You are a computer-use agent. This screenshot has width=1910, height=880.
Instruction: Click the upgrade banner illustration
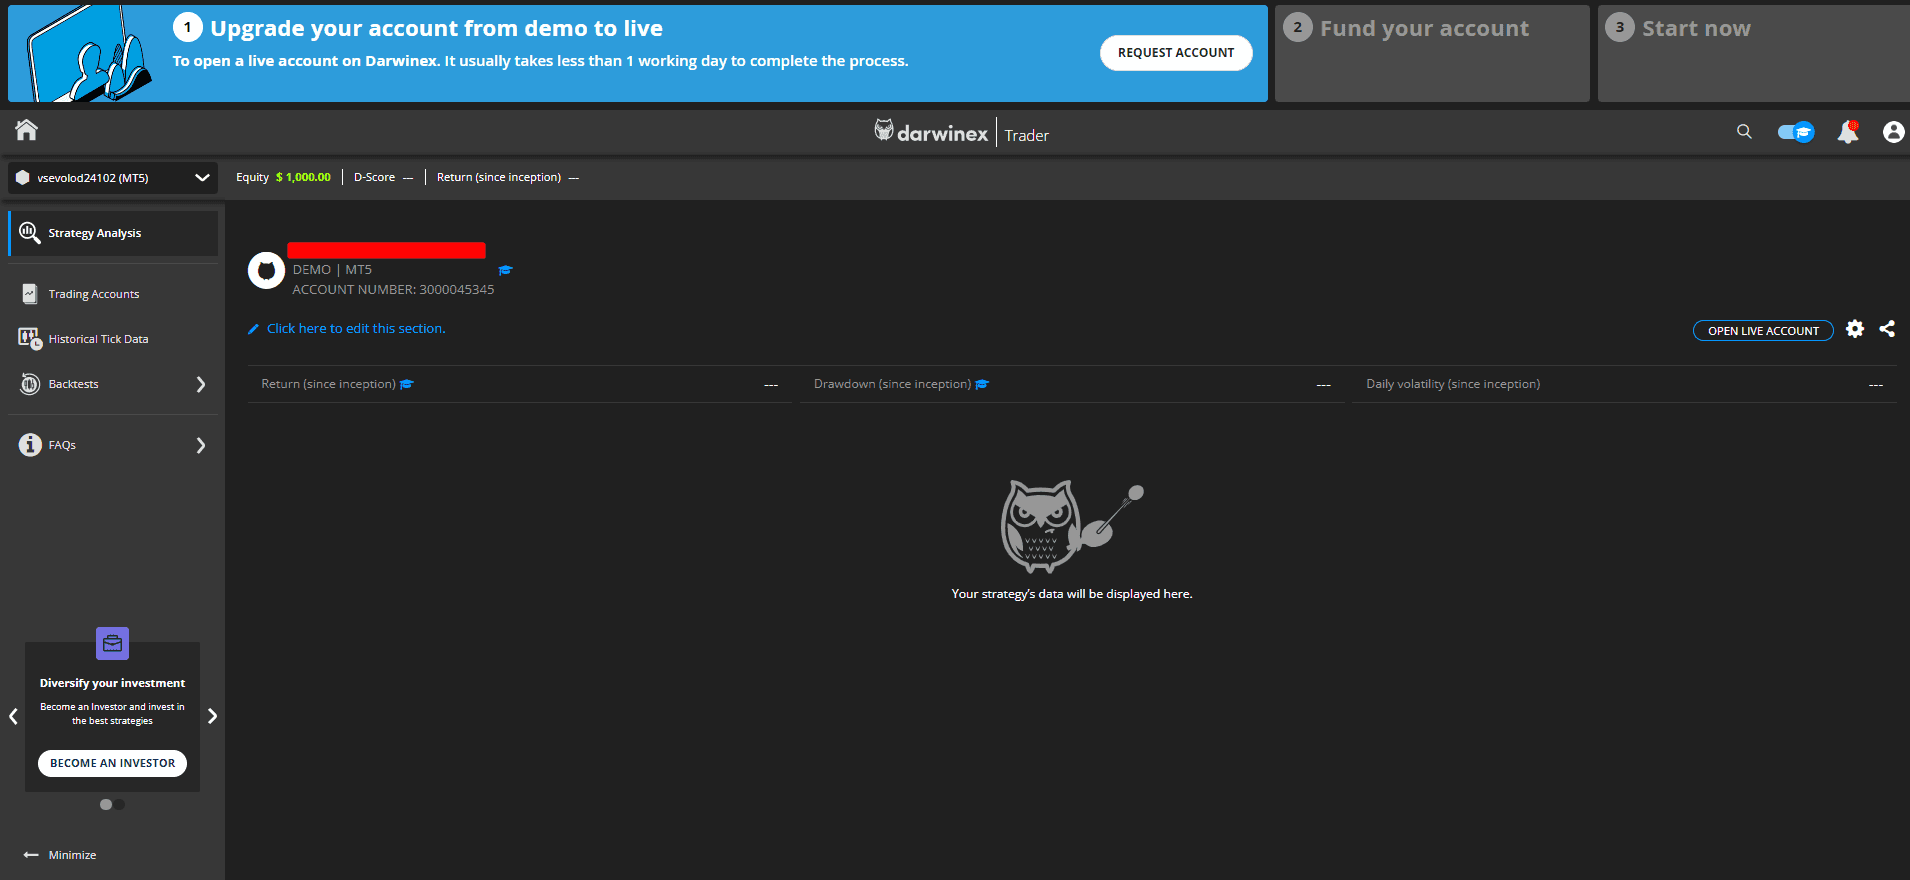90,55
